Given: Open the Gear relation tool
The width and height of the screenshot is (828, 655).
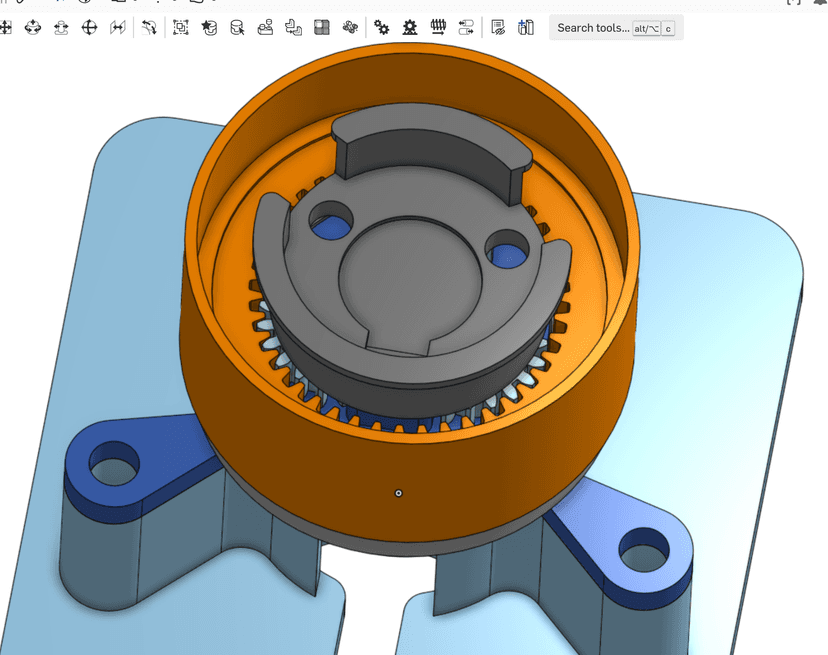Looking at the screenshot, I should pos(381,28).
